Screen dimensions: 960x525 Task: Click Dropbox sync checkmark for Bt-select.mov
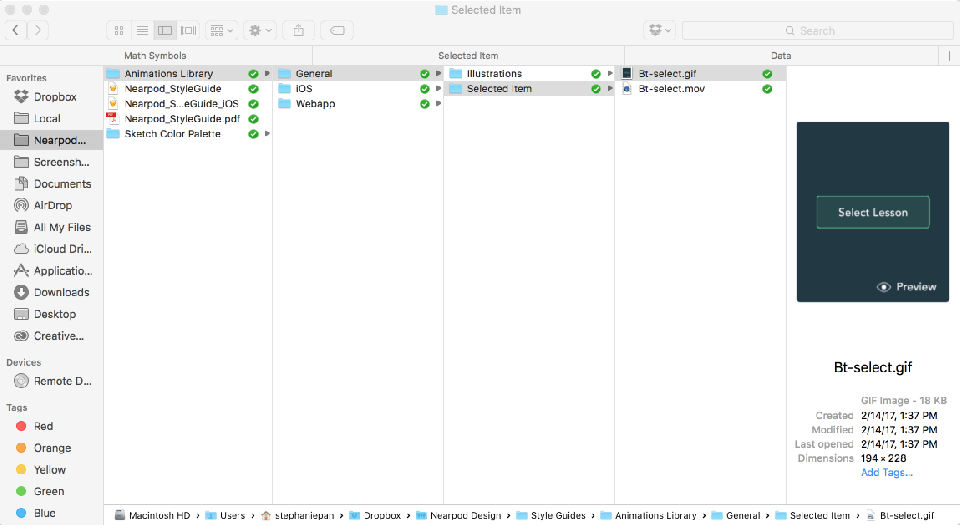[x=767, y=89]
